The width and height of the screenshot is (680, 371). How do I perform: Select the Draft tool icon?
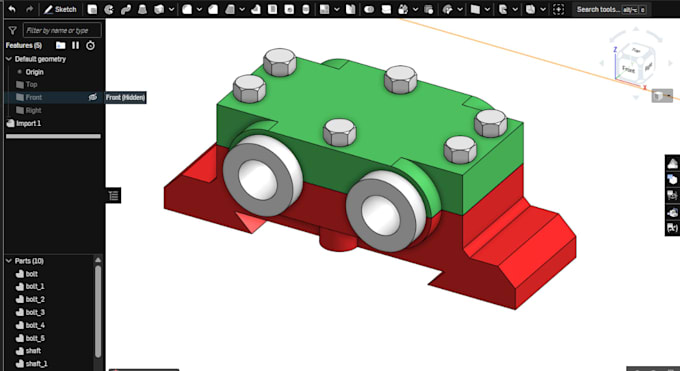point(230,9)
